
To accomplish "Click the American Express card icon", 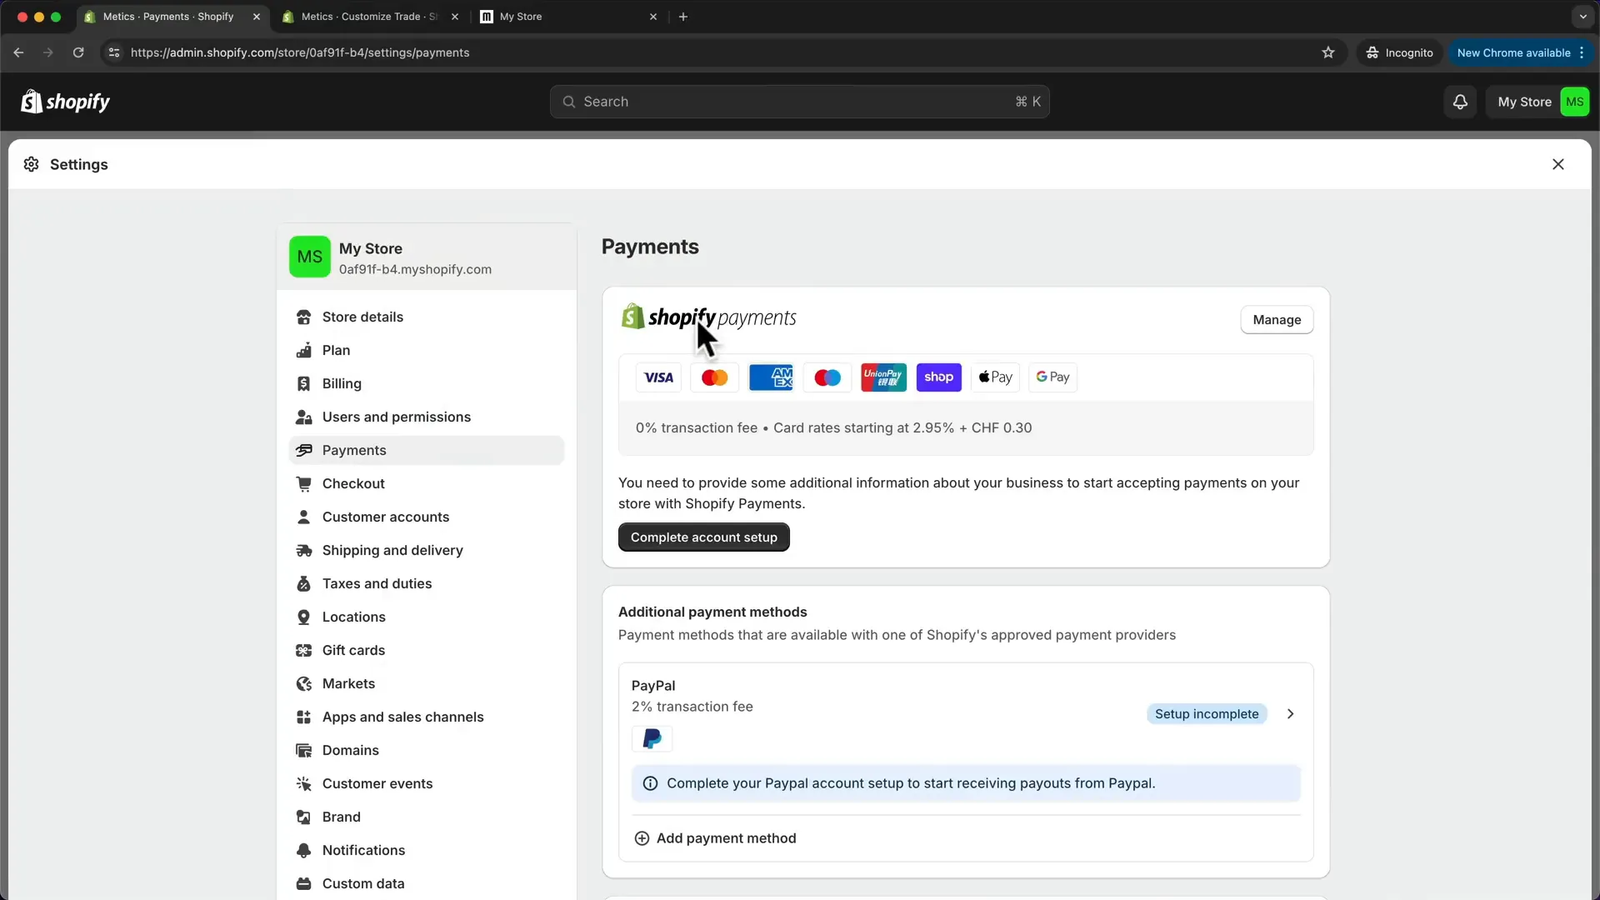I will click(771, 377).
